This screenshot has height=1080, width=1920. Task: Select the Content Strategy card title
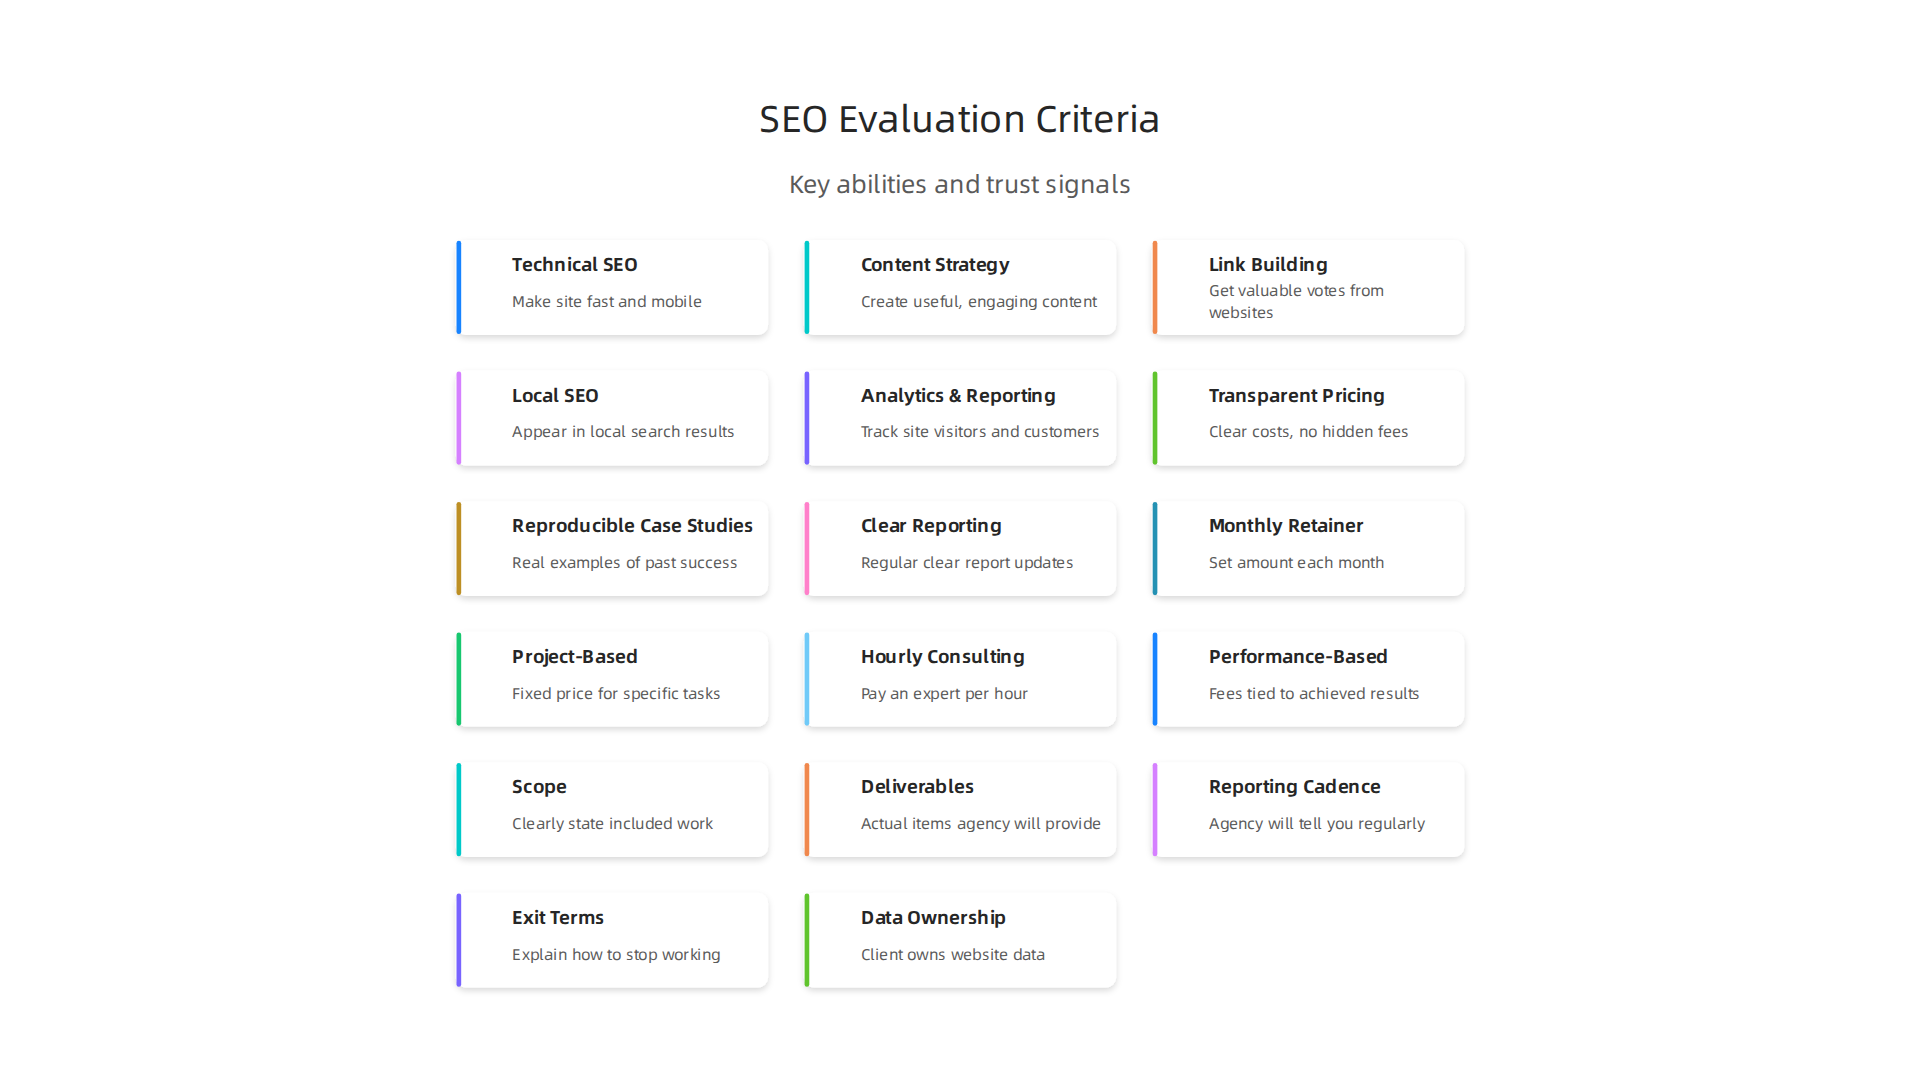[x=935, y=265]
